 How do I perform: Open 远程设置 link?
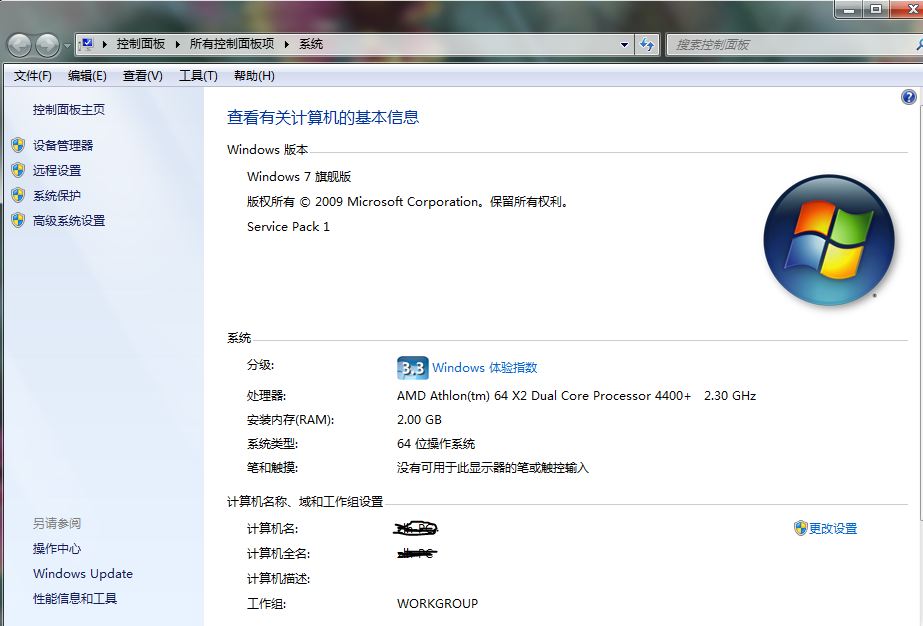57,171
